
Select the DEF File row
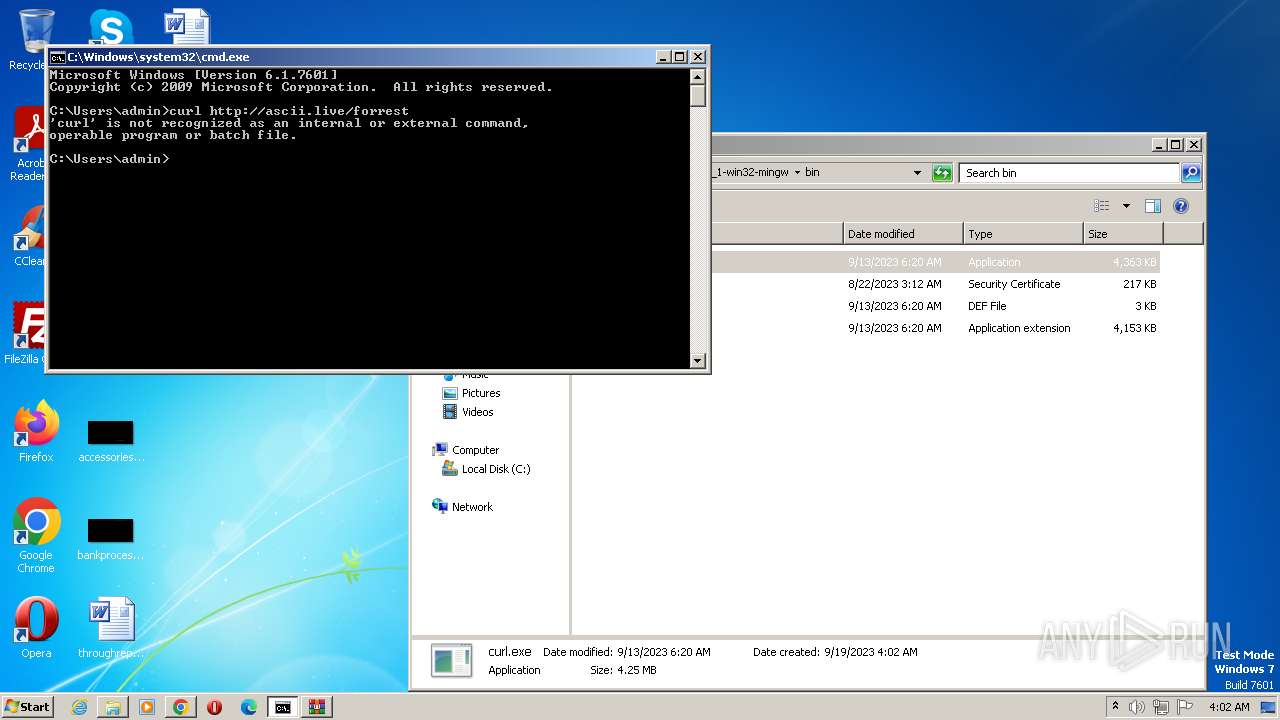[935, 306]
